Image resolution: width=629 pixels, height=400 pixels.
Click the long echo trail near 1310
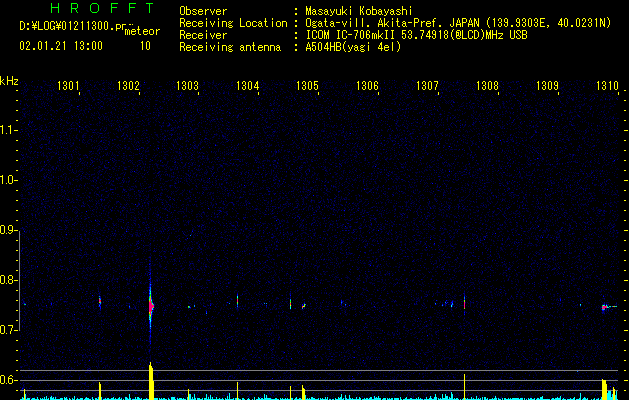[x=609, y=307]
